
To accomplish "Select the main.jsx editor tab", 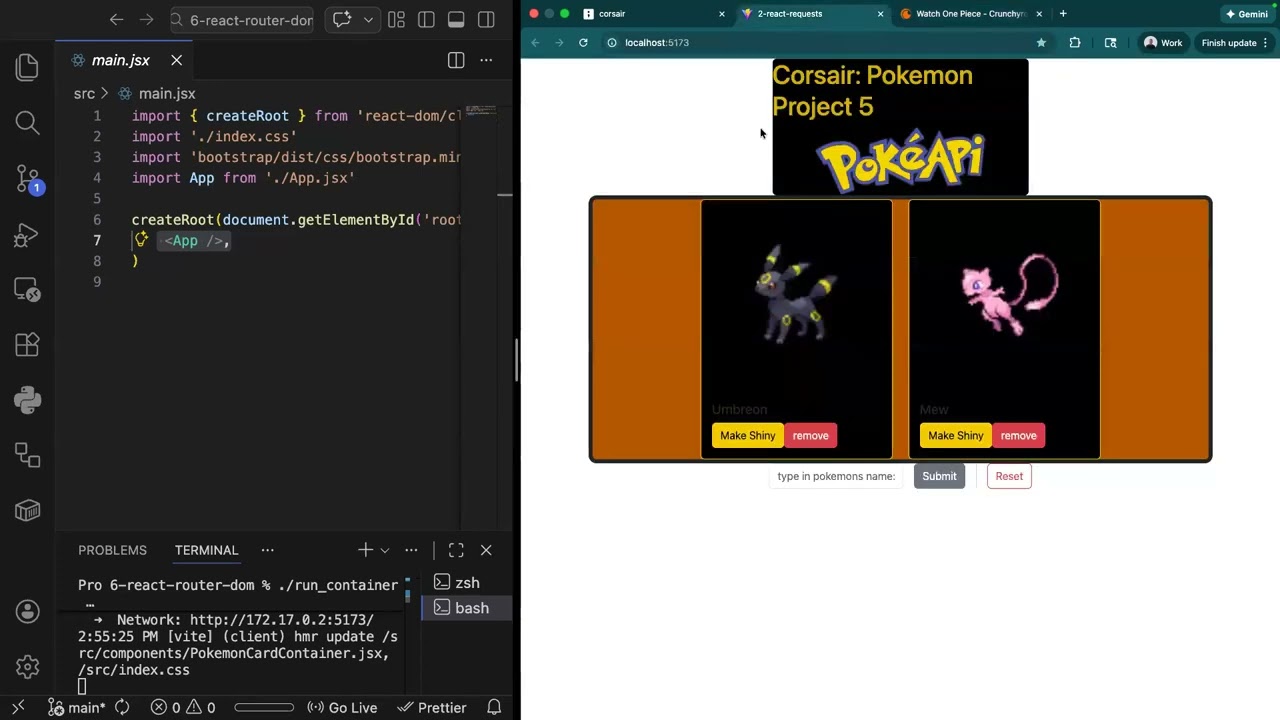I will (120, 60).
